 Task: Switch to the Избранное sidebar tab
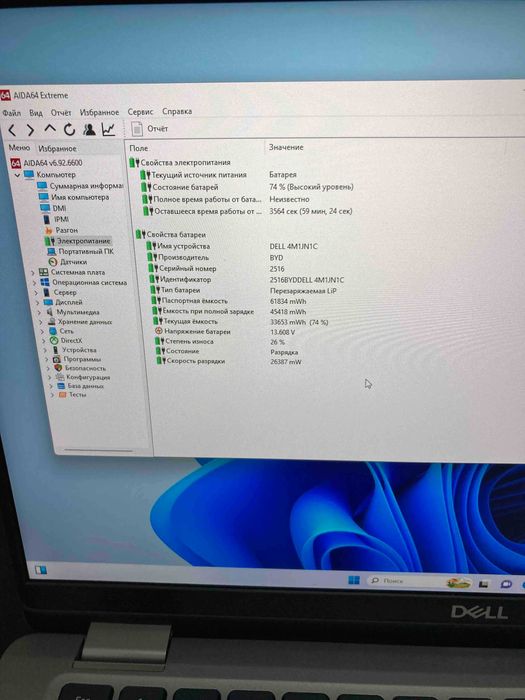coord(57,148)
